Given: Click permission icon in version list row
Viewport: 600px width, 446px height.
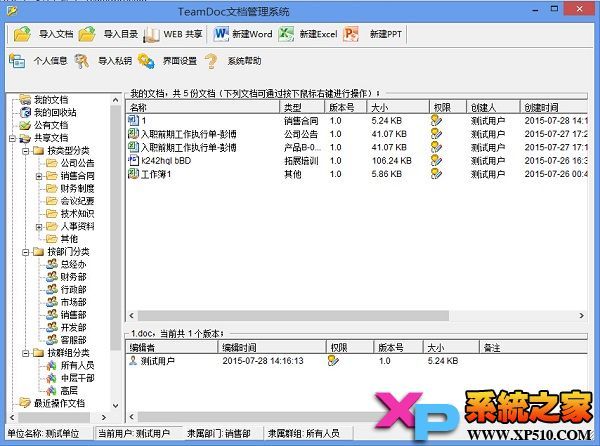Looking at the screenshot, I should tap(333, 360).
